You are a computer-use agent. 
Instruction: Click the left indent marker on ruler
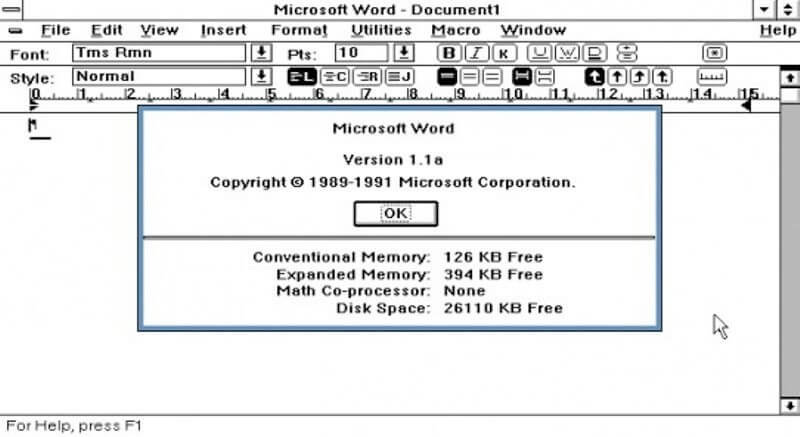(34, 106)
